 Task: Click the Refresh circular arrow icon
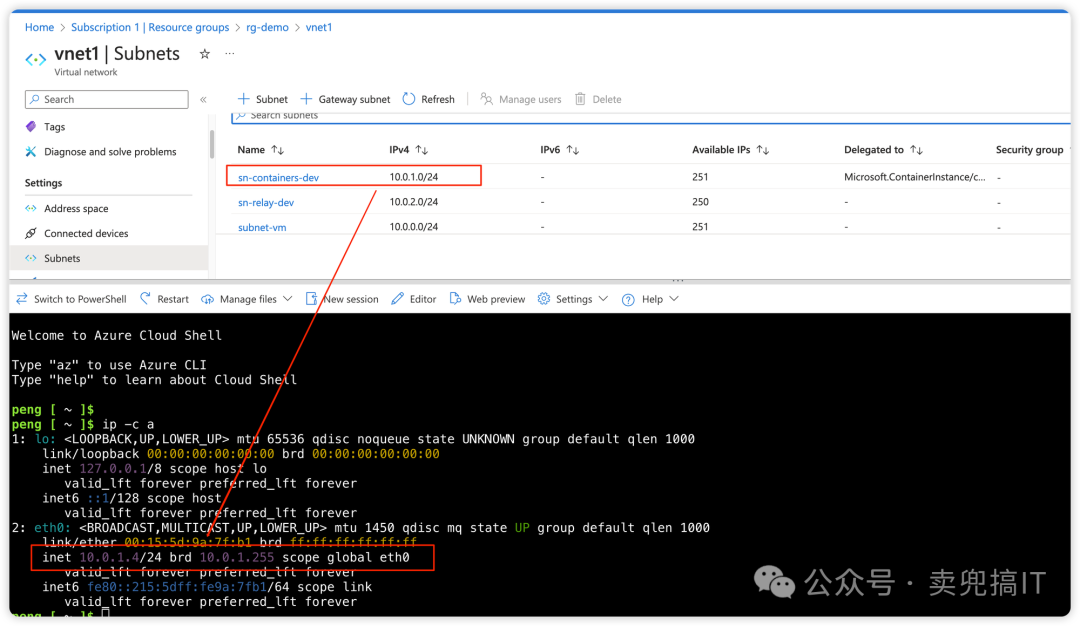pos(409,99)
